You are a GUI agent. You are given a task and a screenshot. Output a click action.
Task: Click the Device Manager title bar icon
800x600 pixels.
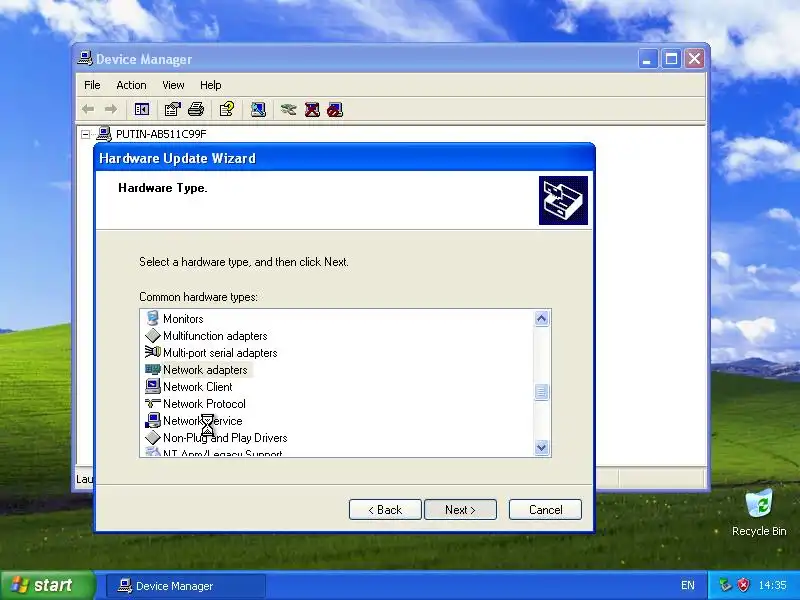[x=85, y=59]
